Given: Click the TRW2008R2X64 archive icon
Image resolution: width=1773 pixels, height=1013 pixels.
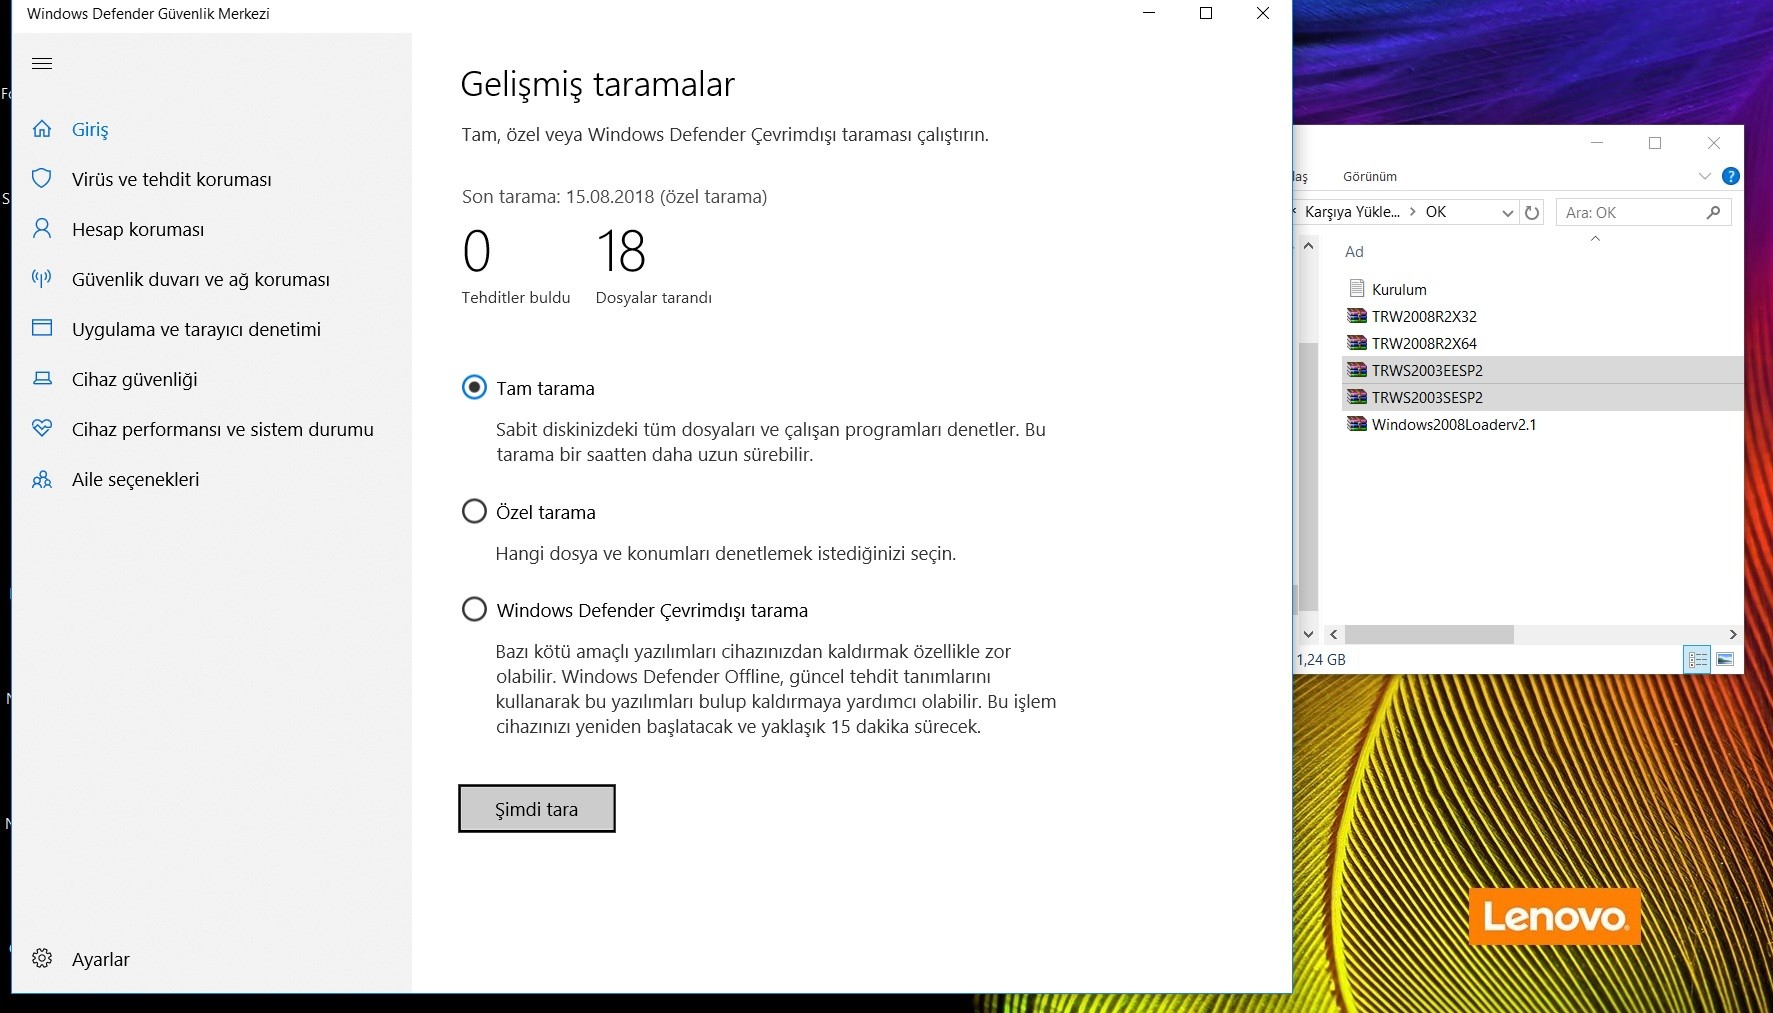Looking at the screenshot, I should tap(1357, 343).
